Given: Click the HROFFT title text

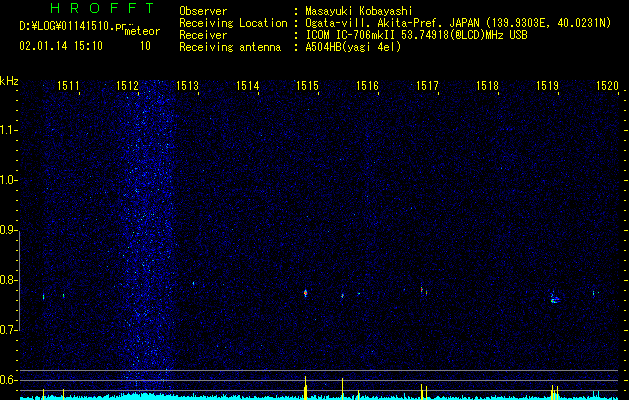Looking at the screenshot, I should click(x=103, y=8).
